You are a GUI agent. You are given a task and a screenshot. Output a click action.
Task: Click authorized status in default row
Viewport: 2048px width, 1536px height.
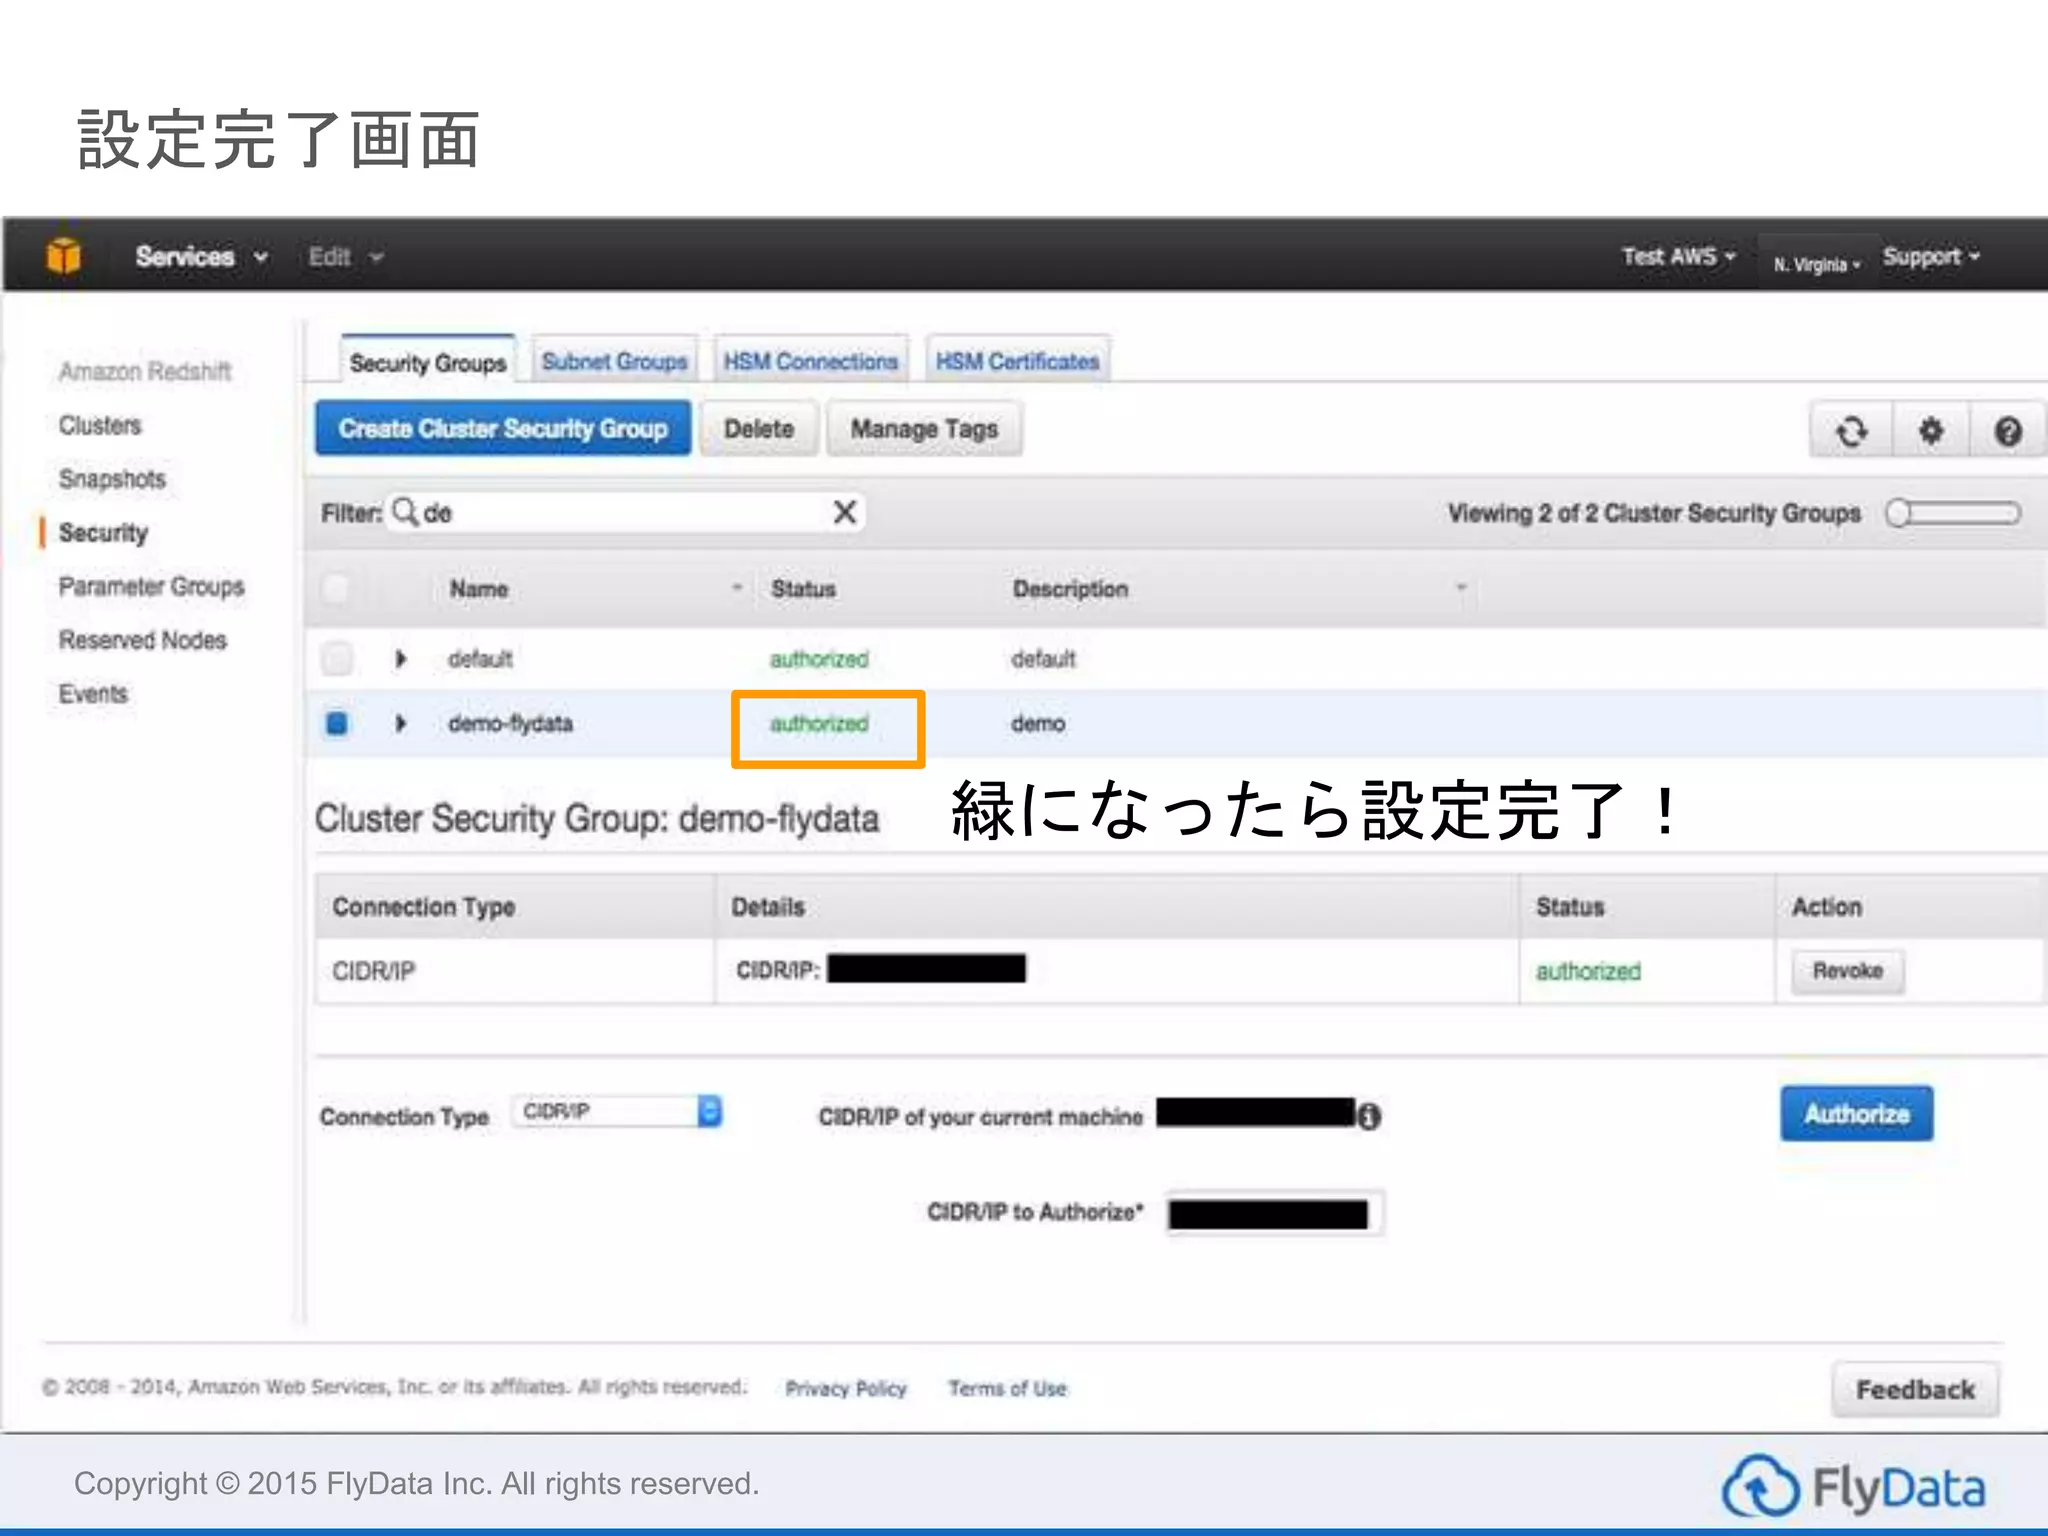click(x=819, y=659)
